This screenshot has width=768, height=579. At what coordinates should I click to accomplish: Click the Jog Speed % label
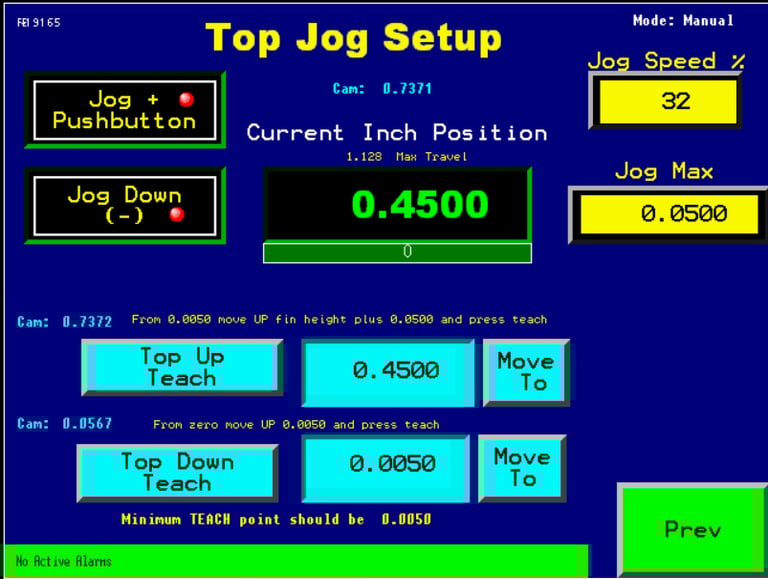(666, 61)
